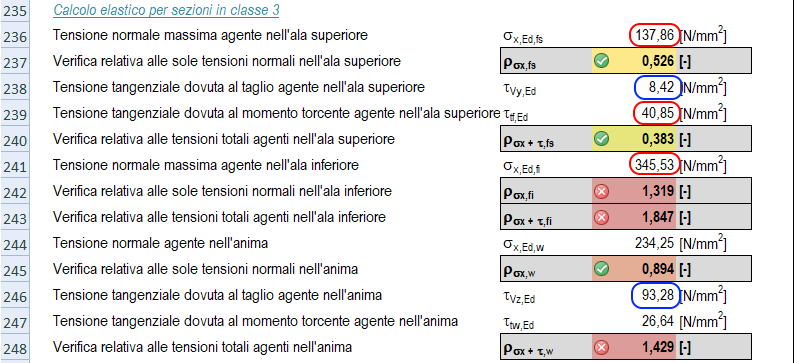Click green check icon next to 0,894
Screen dimensions: 799x363
602,269
